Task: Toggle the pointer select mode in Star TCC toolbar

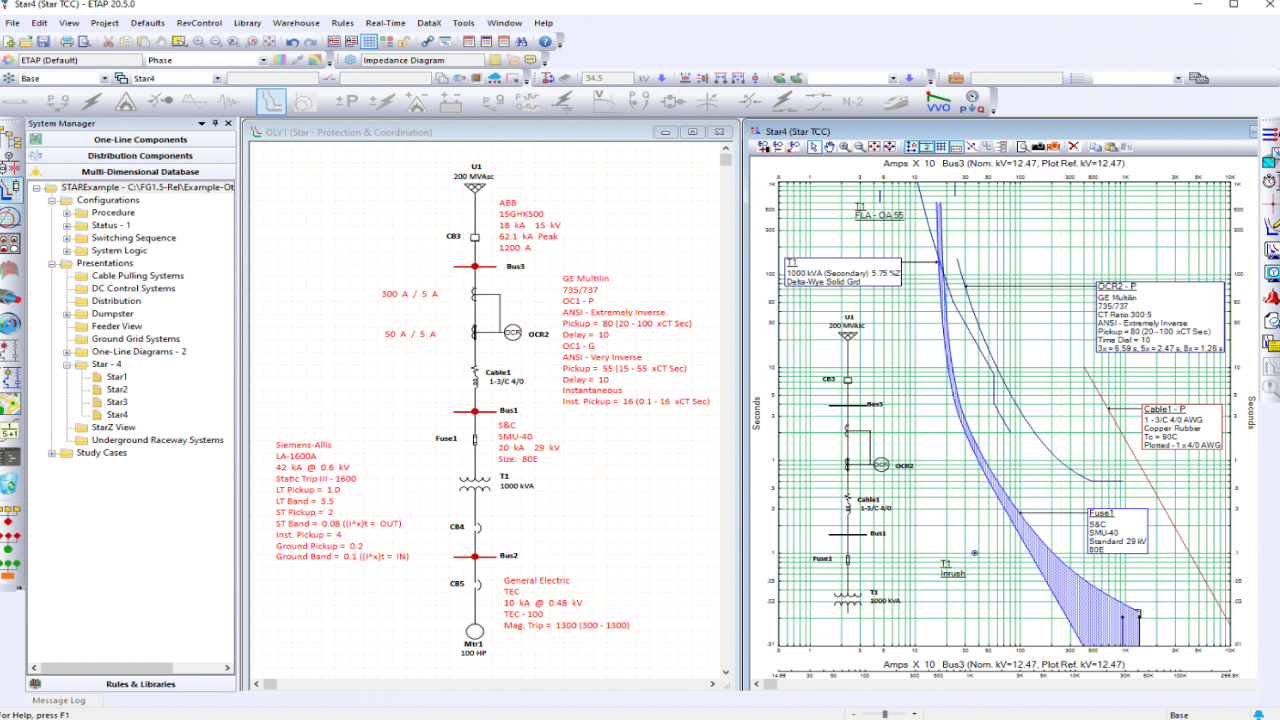Action: 814,147
